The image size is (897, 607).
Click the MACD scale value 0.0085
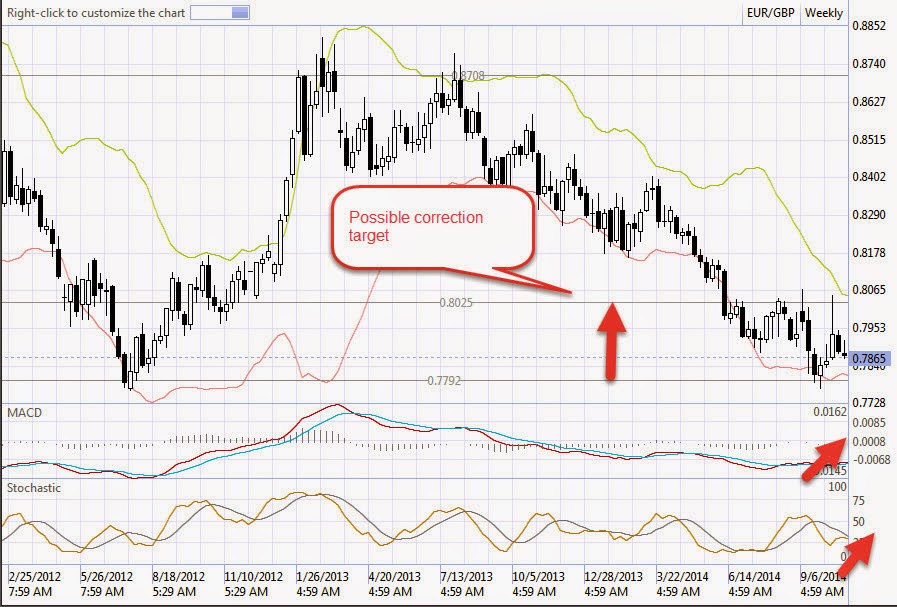pos(869,423)
